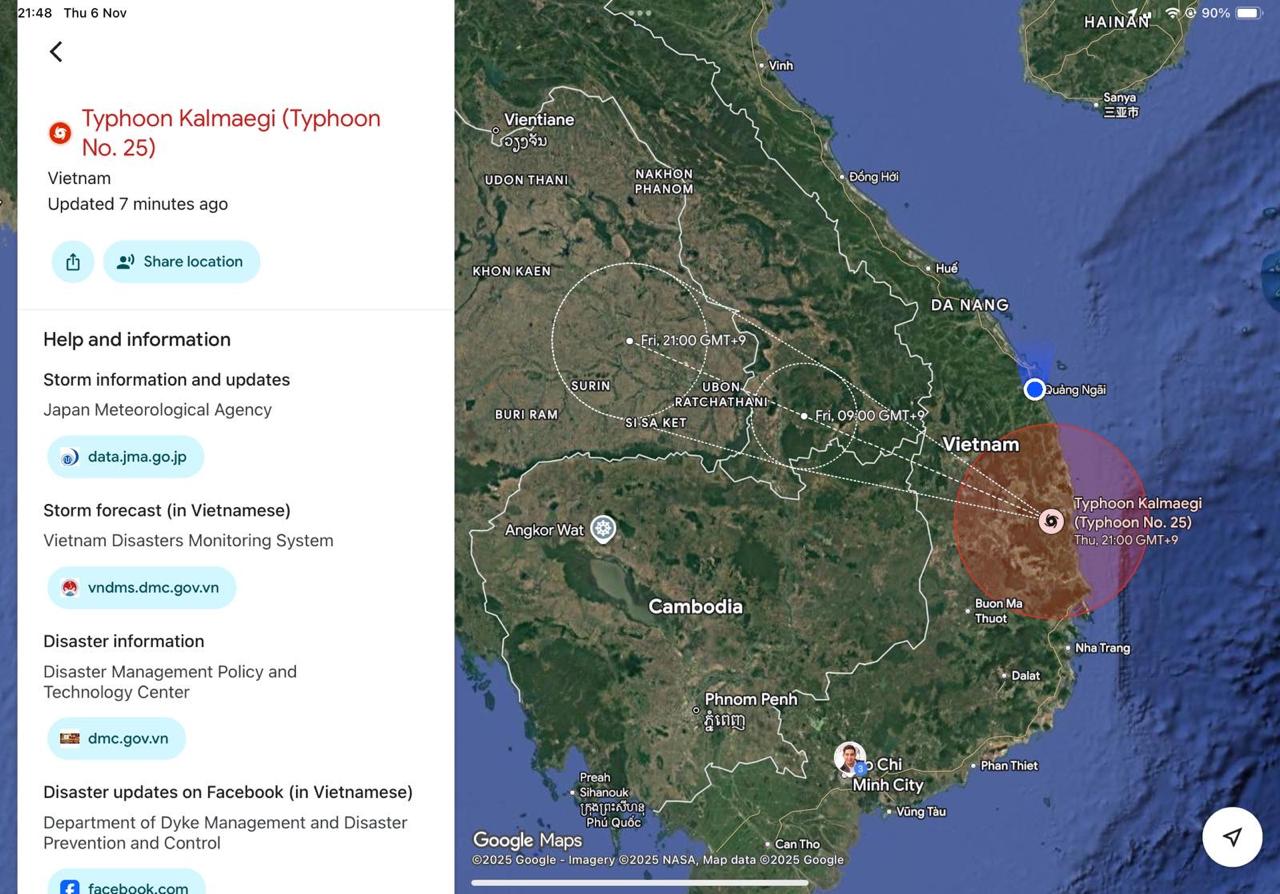Open the vndms.dmc.gov.vn link
Viewport: 1280px width, 894px height.
click(142, 588)
